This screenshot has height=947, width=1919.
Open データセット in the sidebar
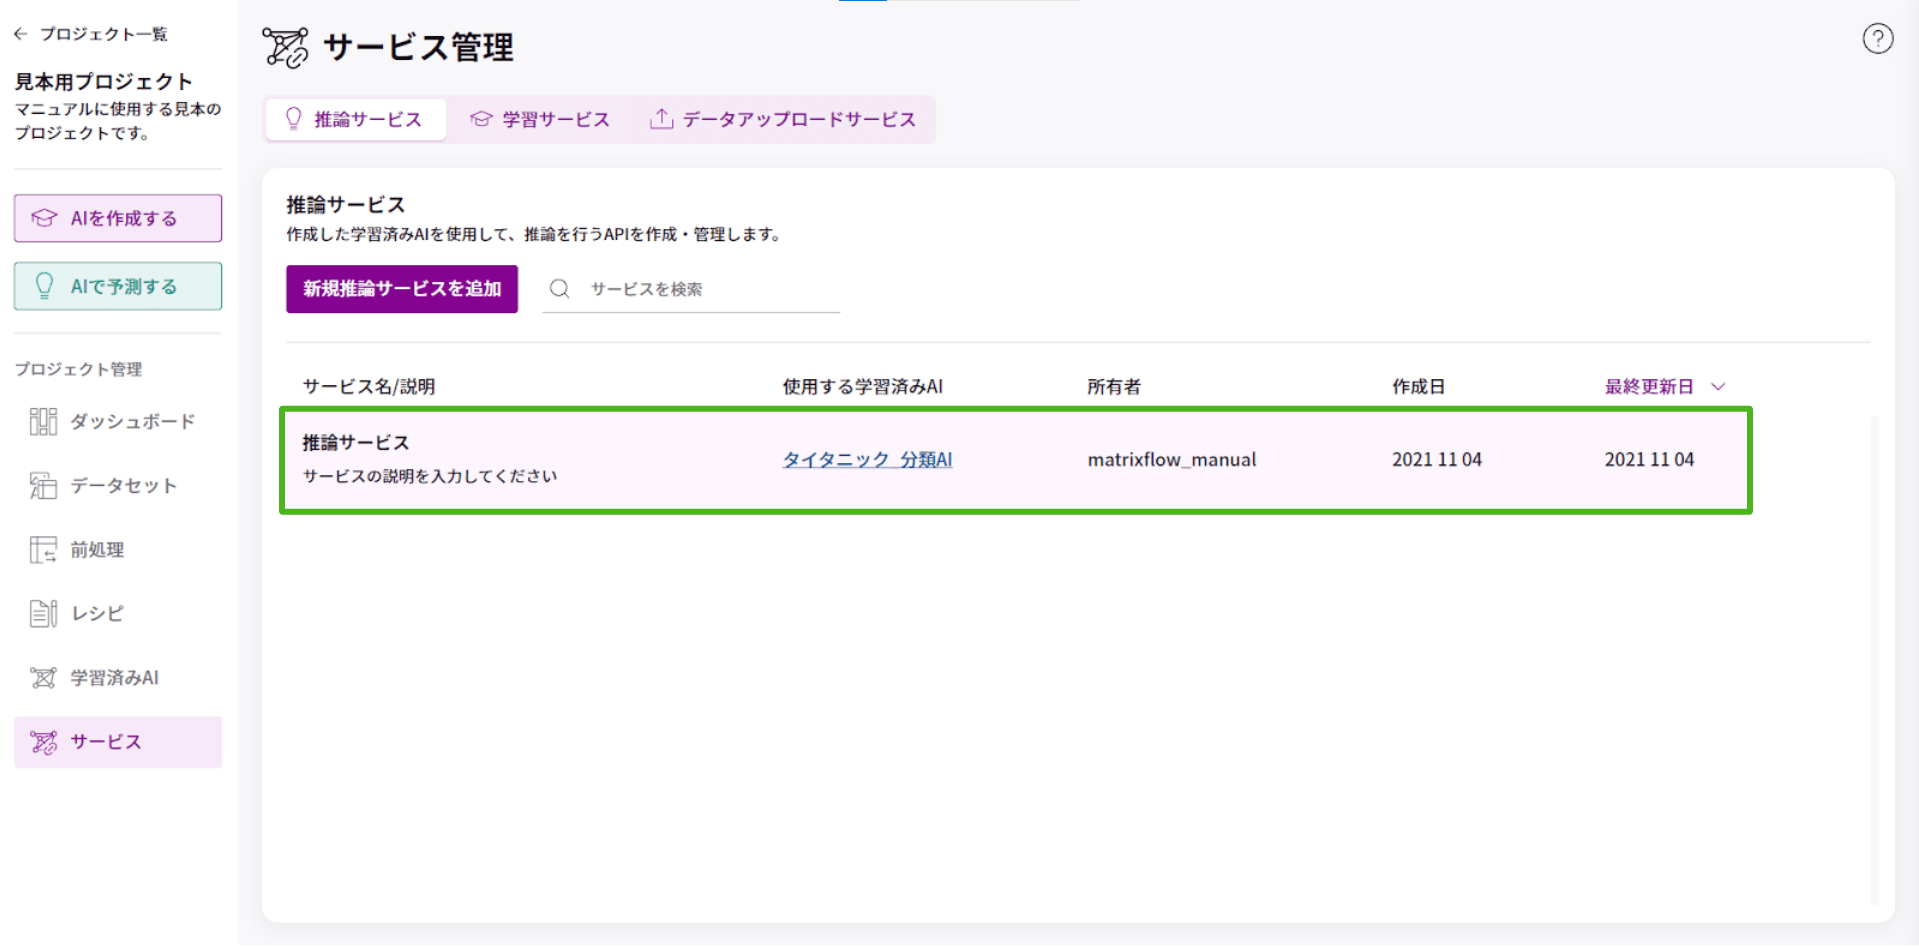tap(118, 485)
